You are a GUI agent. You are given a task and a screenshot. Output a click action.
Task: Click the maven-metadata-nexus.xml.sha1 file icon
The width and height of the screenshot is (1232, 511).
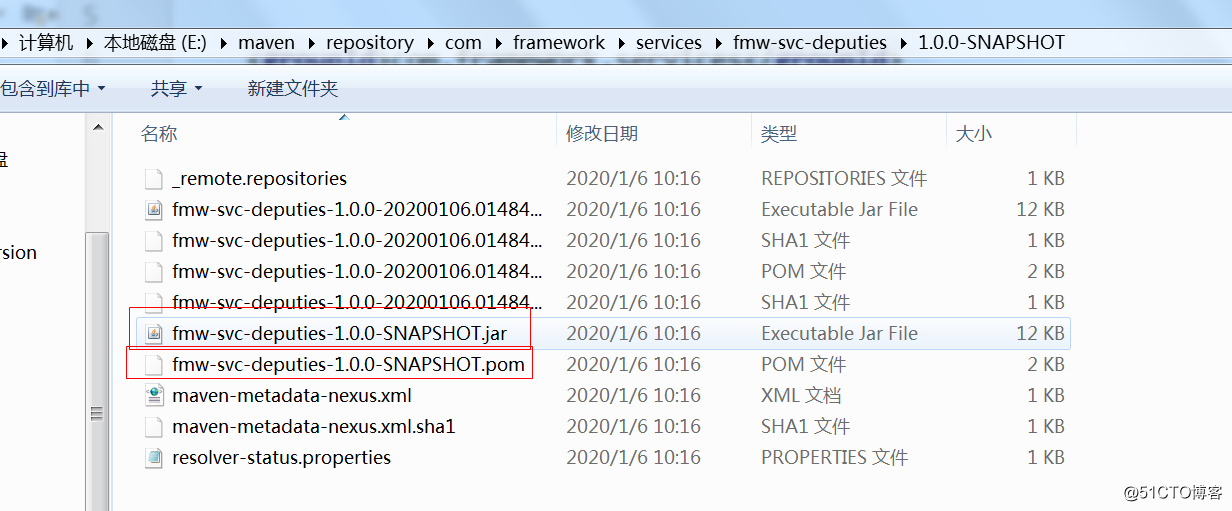point(153,427)
